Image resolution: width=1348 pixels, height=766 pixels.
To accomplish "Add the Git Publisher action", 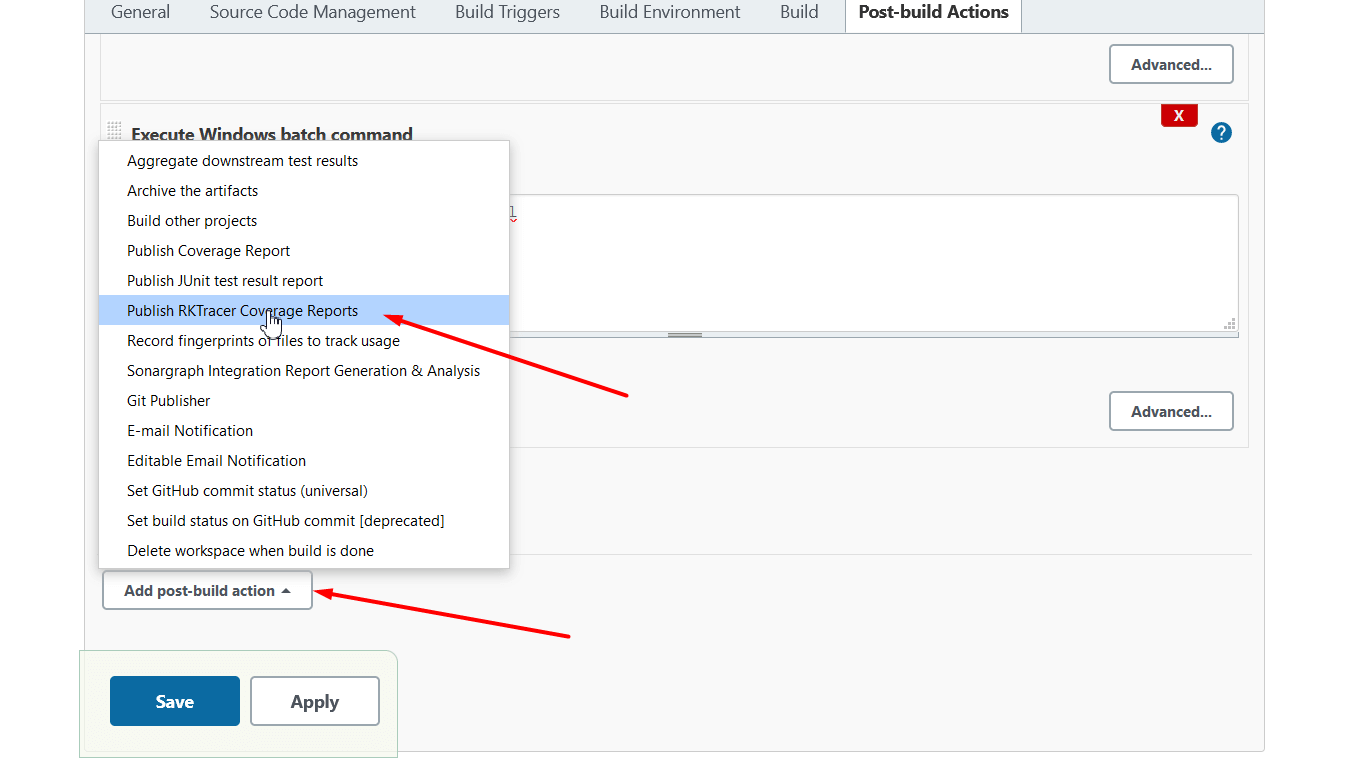I will point(168,400).
